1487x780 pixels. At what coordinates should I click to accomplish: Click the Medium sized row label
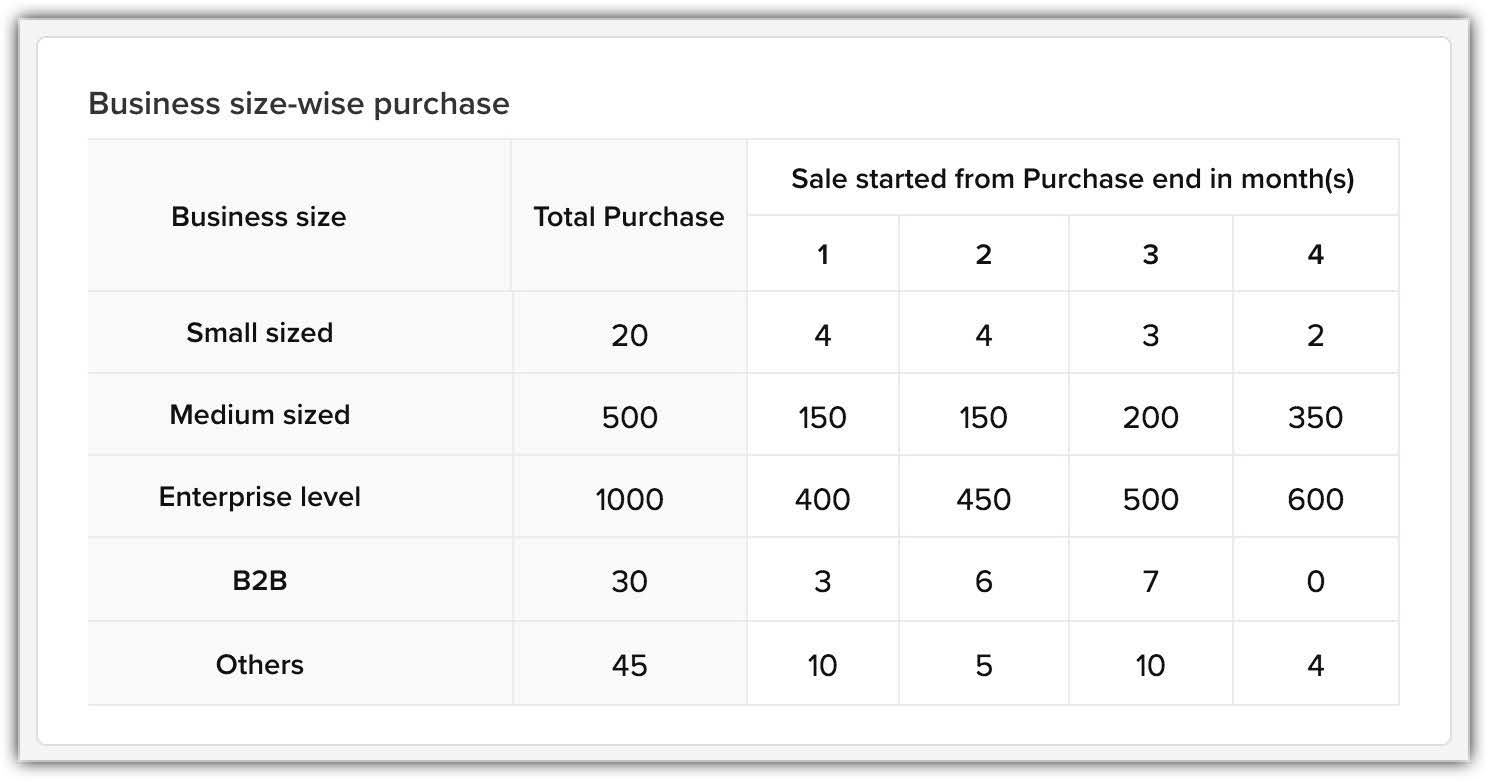259,415
